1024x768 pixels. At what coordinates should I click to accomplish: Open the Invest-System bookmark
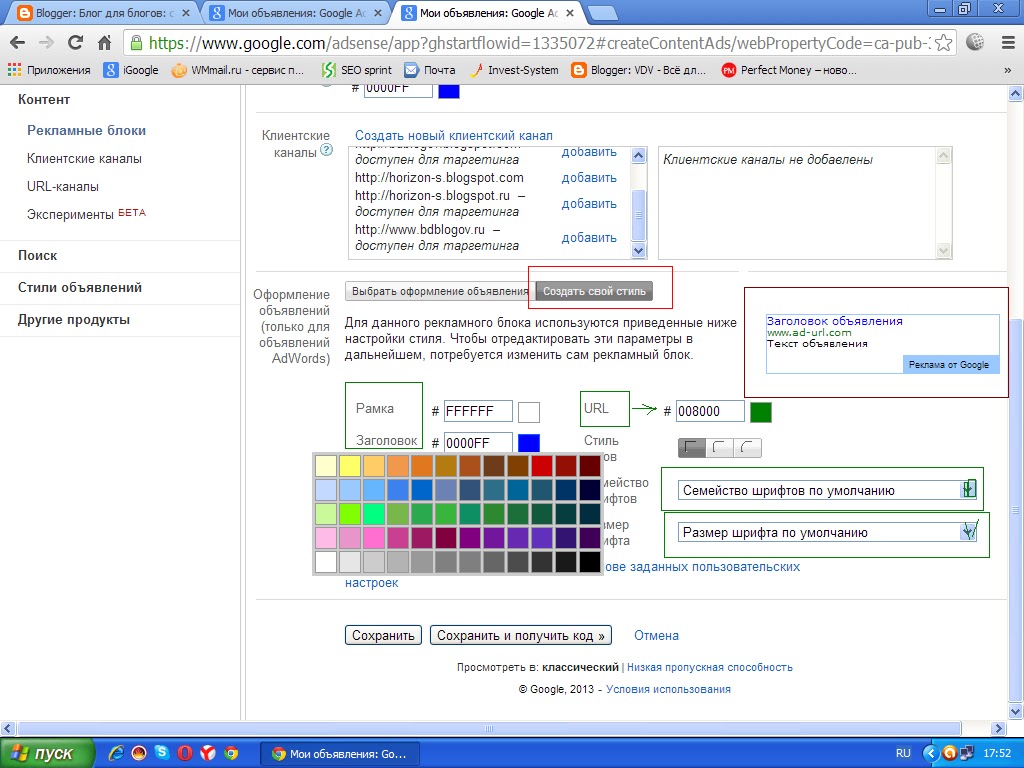pyautogui.click(x=515, y=70)
